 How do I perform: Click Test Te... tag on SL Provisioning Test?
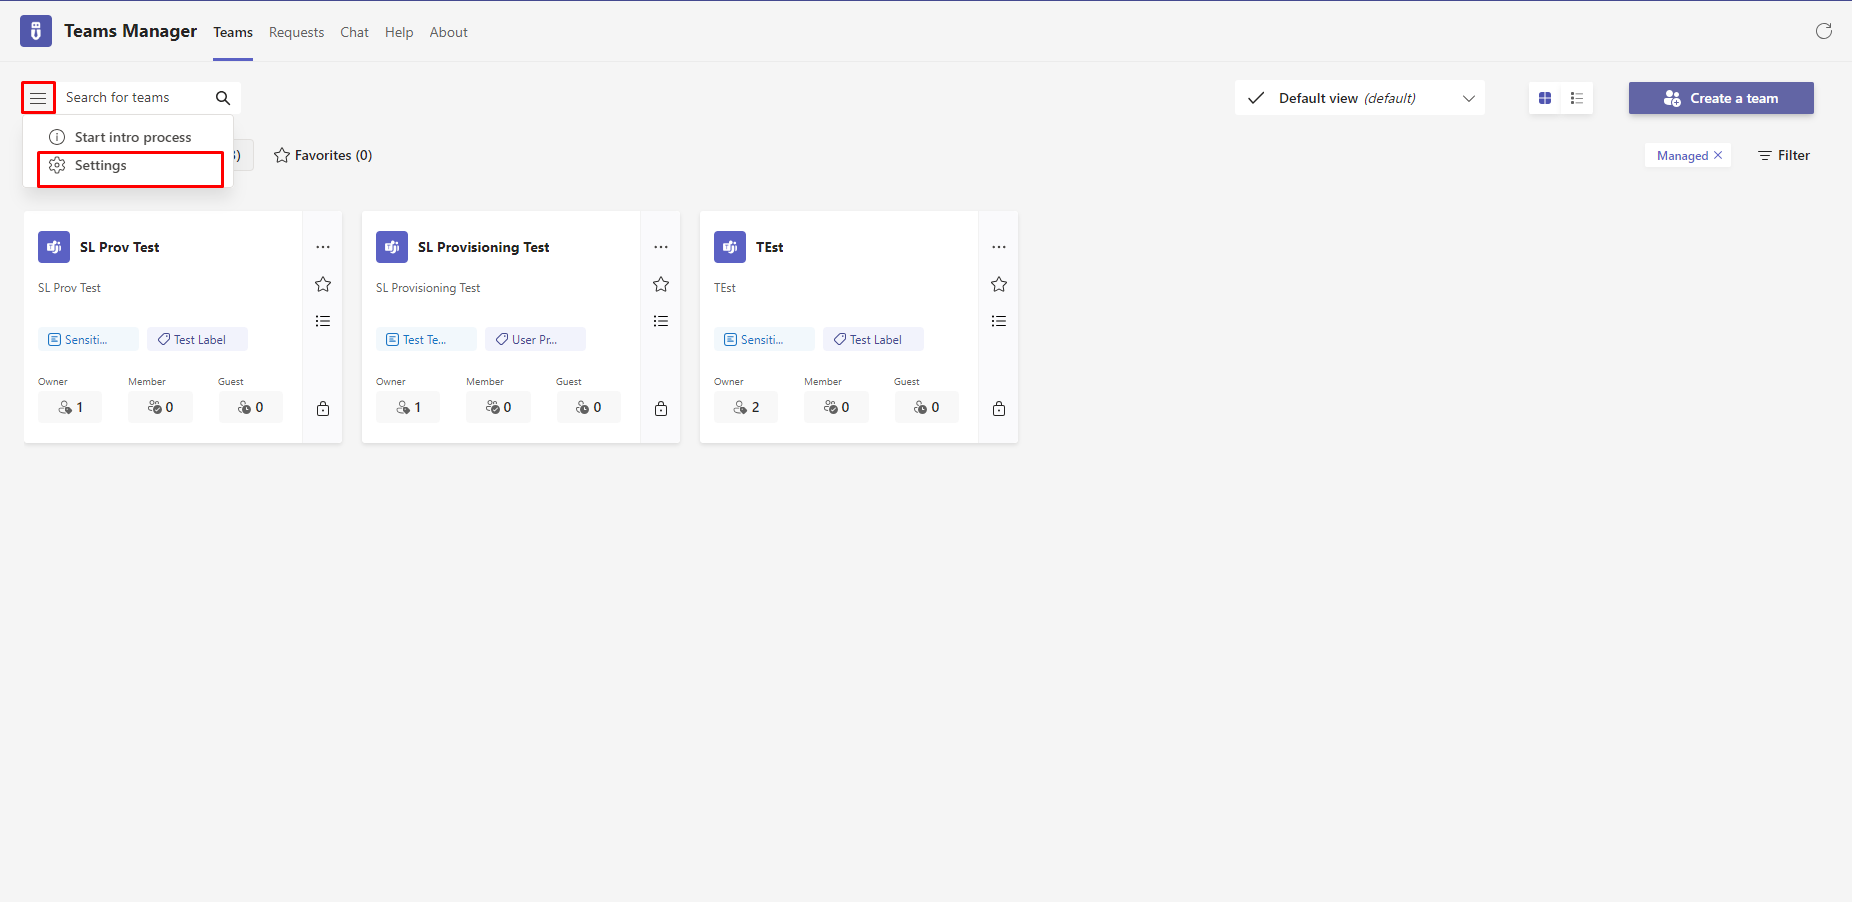(426, 339)
